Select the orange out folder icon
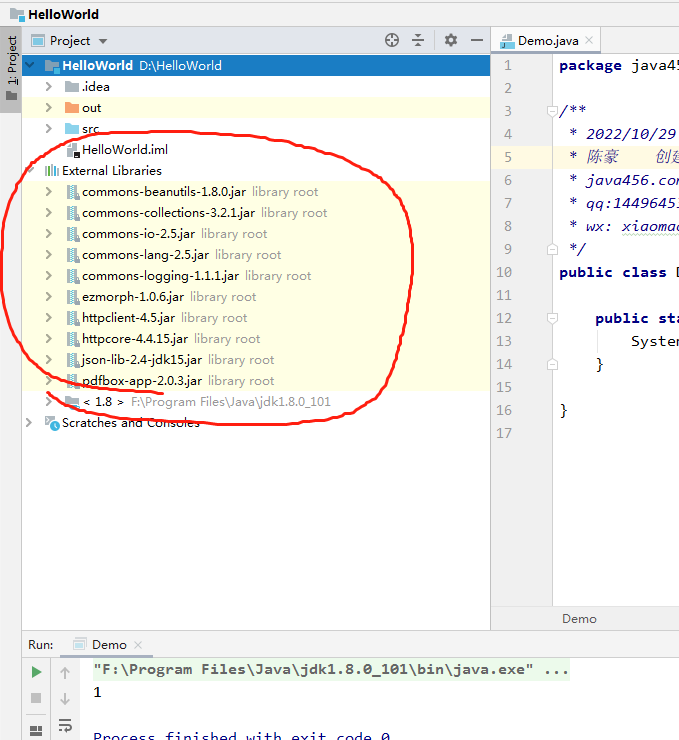 tap(72, 108)
